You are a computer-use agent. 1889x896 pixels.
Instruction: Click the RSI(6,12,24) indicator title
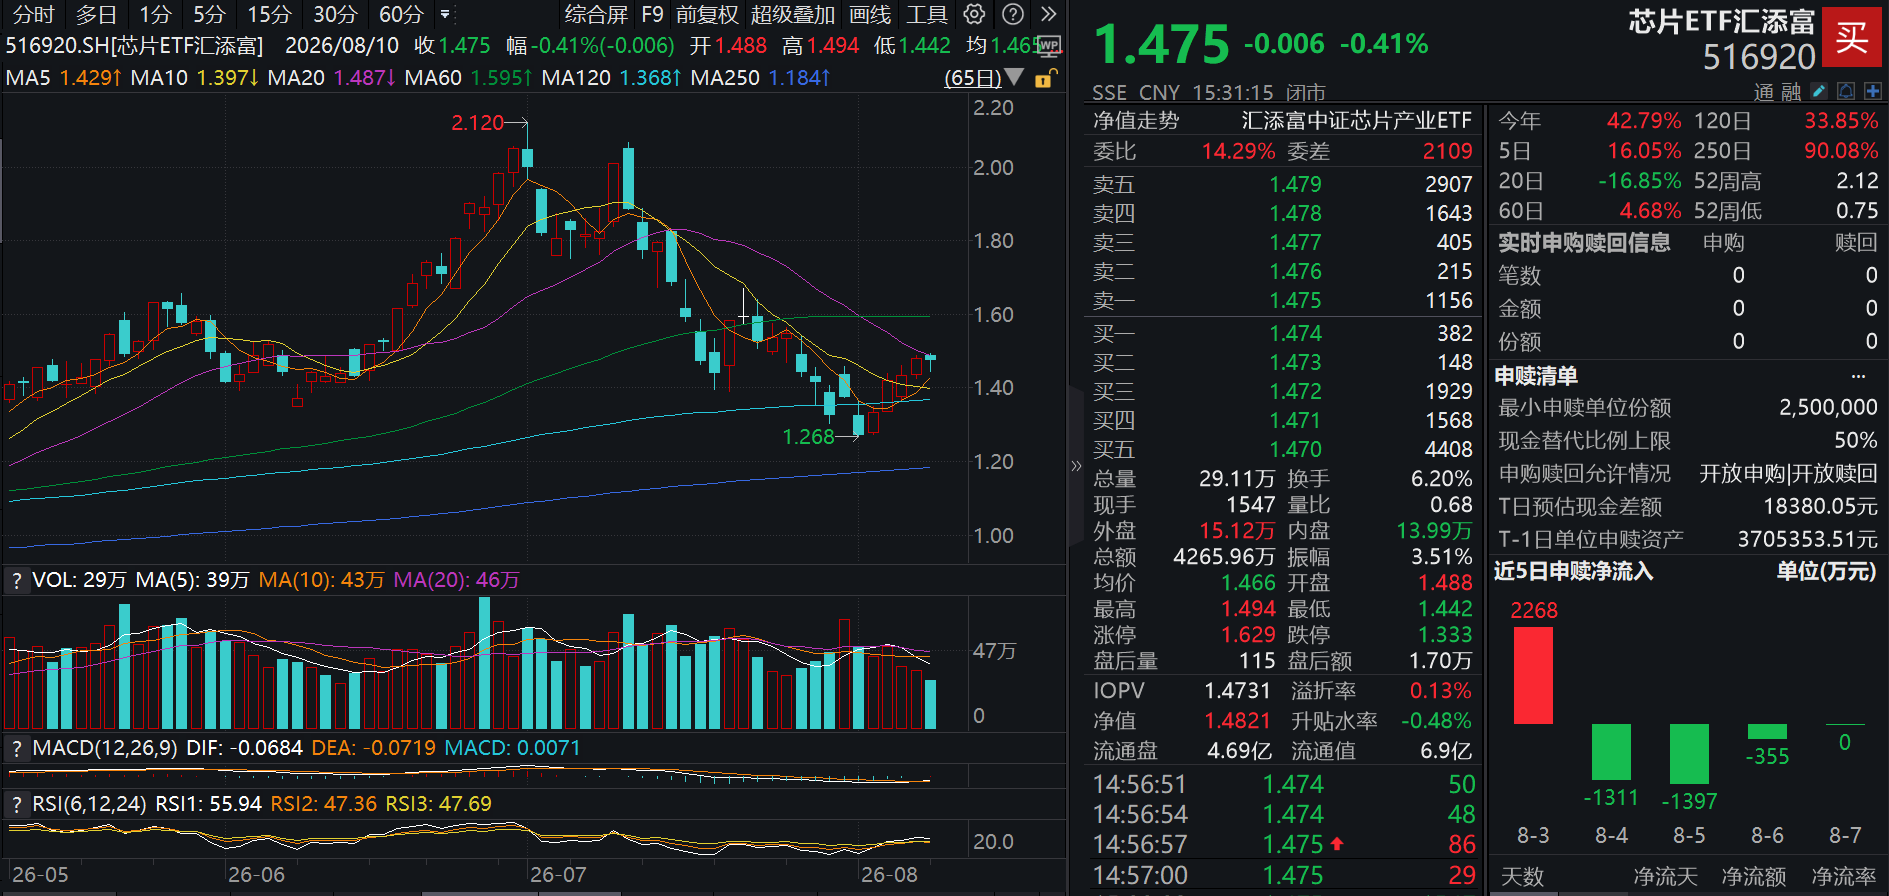tap(89, 804)
